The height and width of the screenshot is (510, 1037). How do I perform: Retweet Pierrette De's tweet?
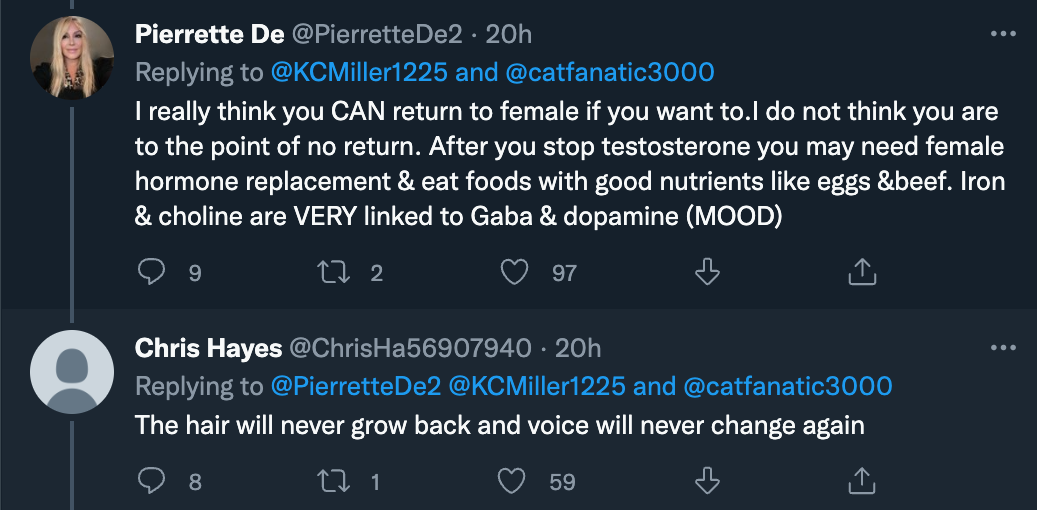[334, 272]
